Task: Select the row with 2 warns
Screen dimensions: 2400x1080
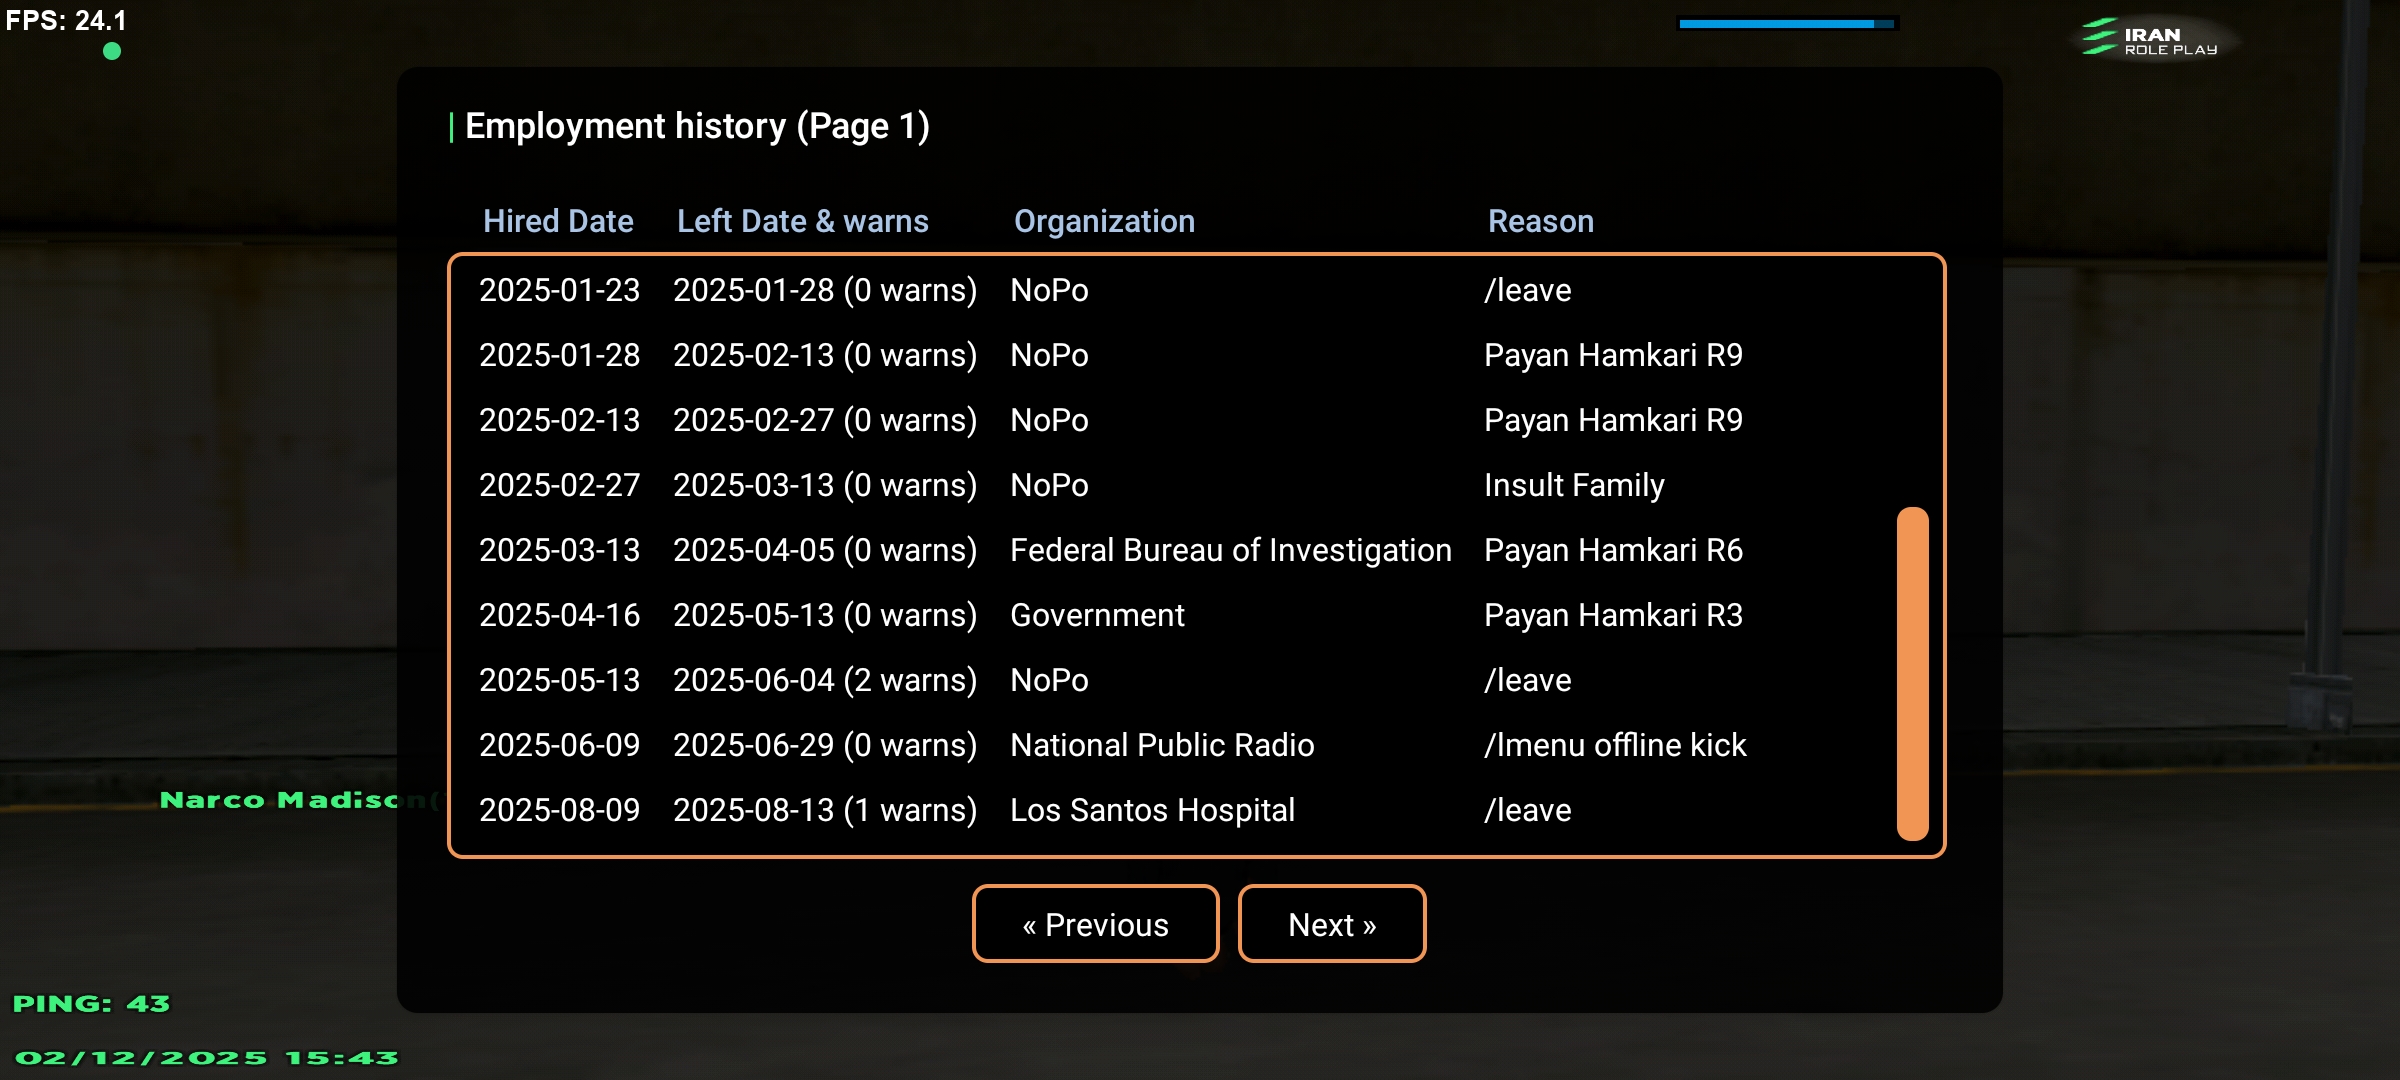Action: [x=824, y=680]
